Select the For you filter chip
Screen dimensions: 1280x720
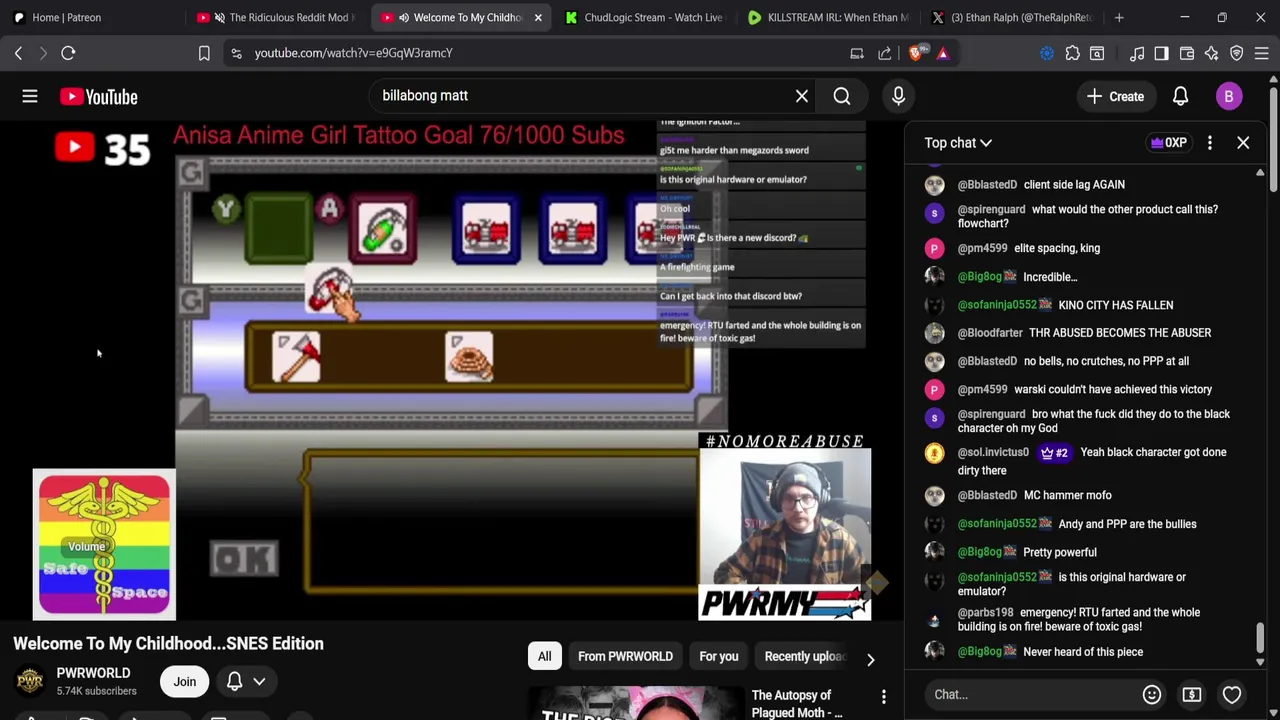[718, 656]
